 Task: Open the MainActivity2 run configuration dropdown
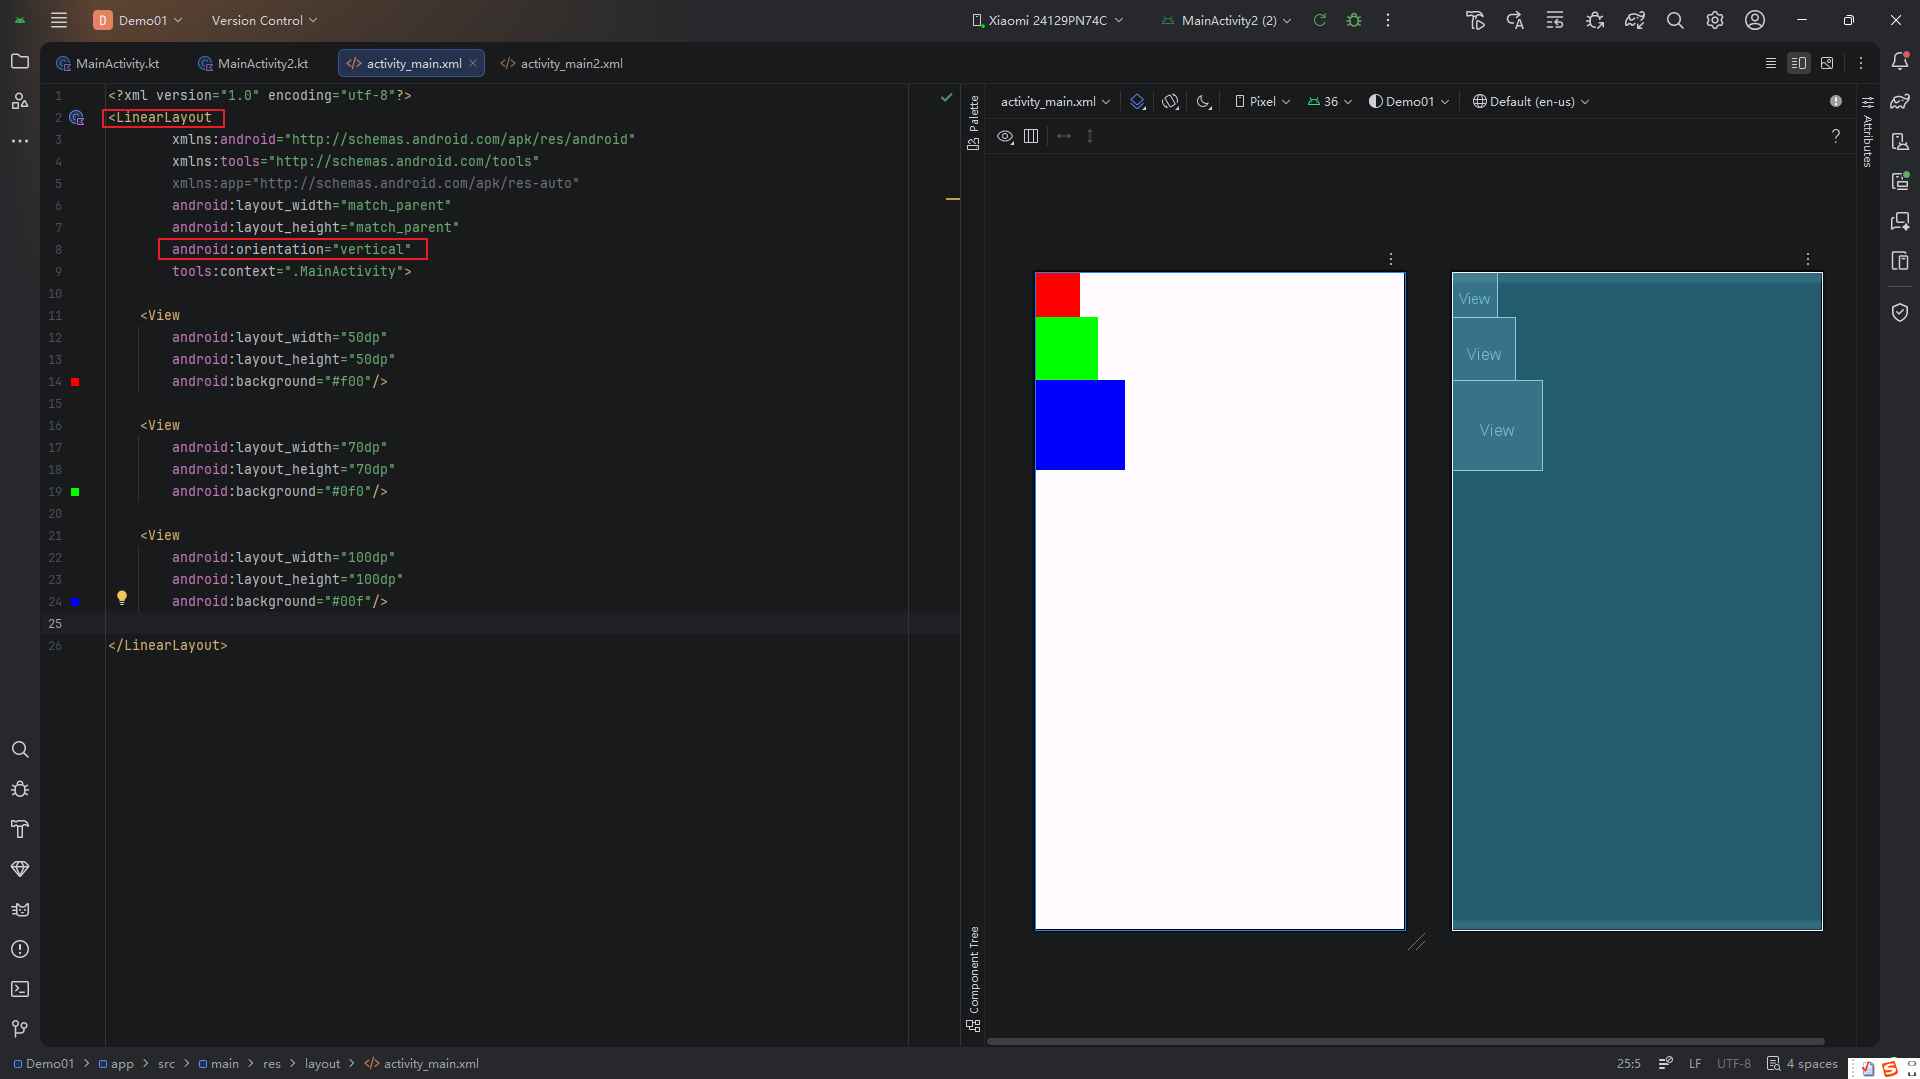(1227, 20)
